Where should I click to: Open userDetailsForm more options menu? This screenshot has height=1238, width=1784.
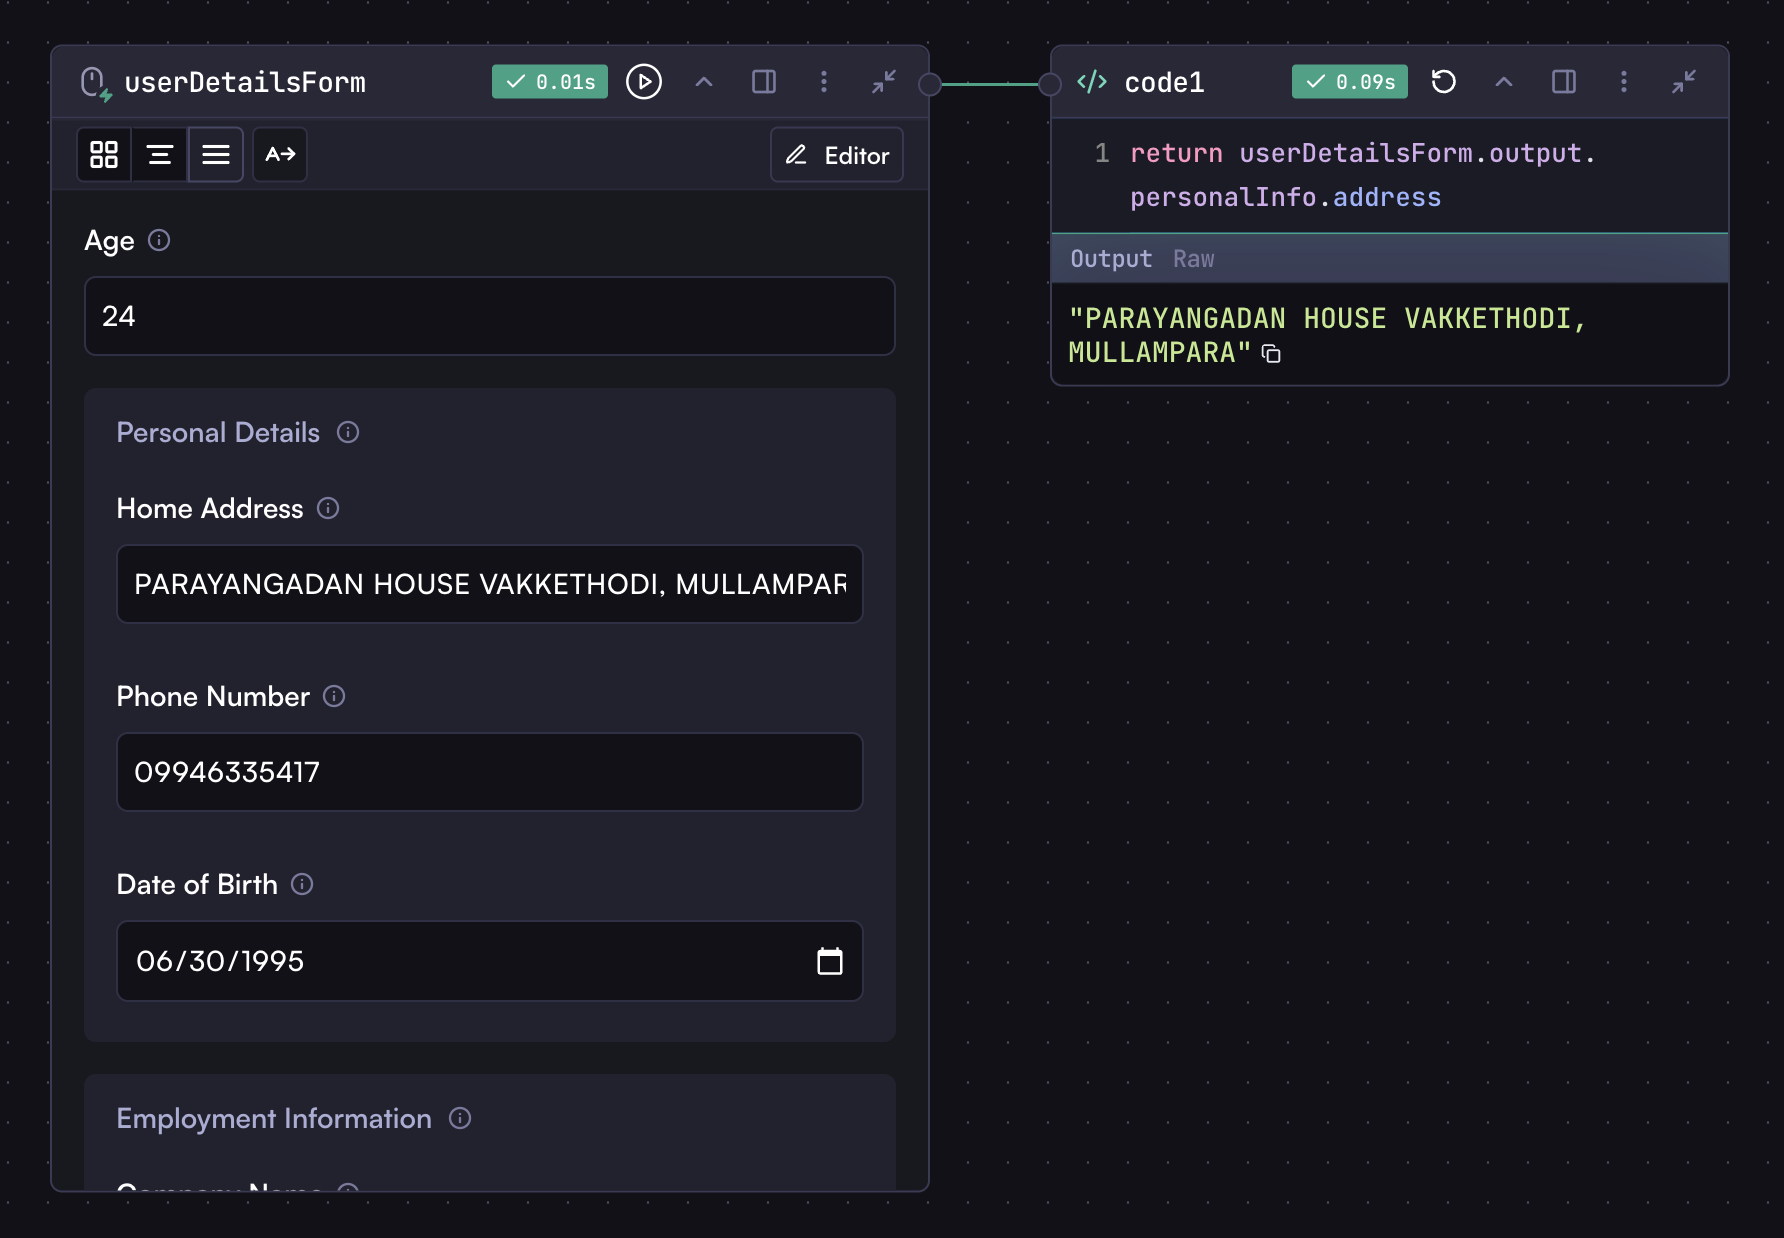(x=824, y=82)
